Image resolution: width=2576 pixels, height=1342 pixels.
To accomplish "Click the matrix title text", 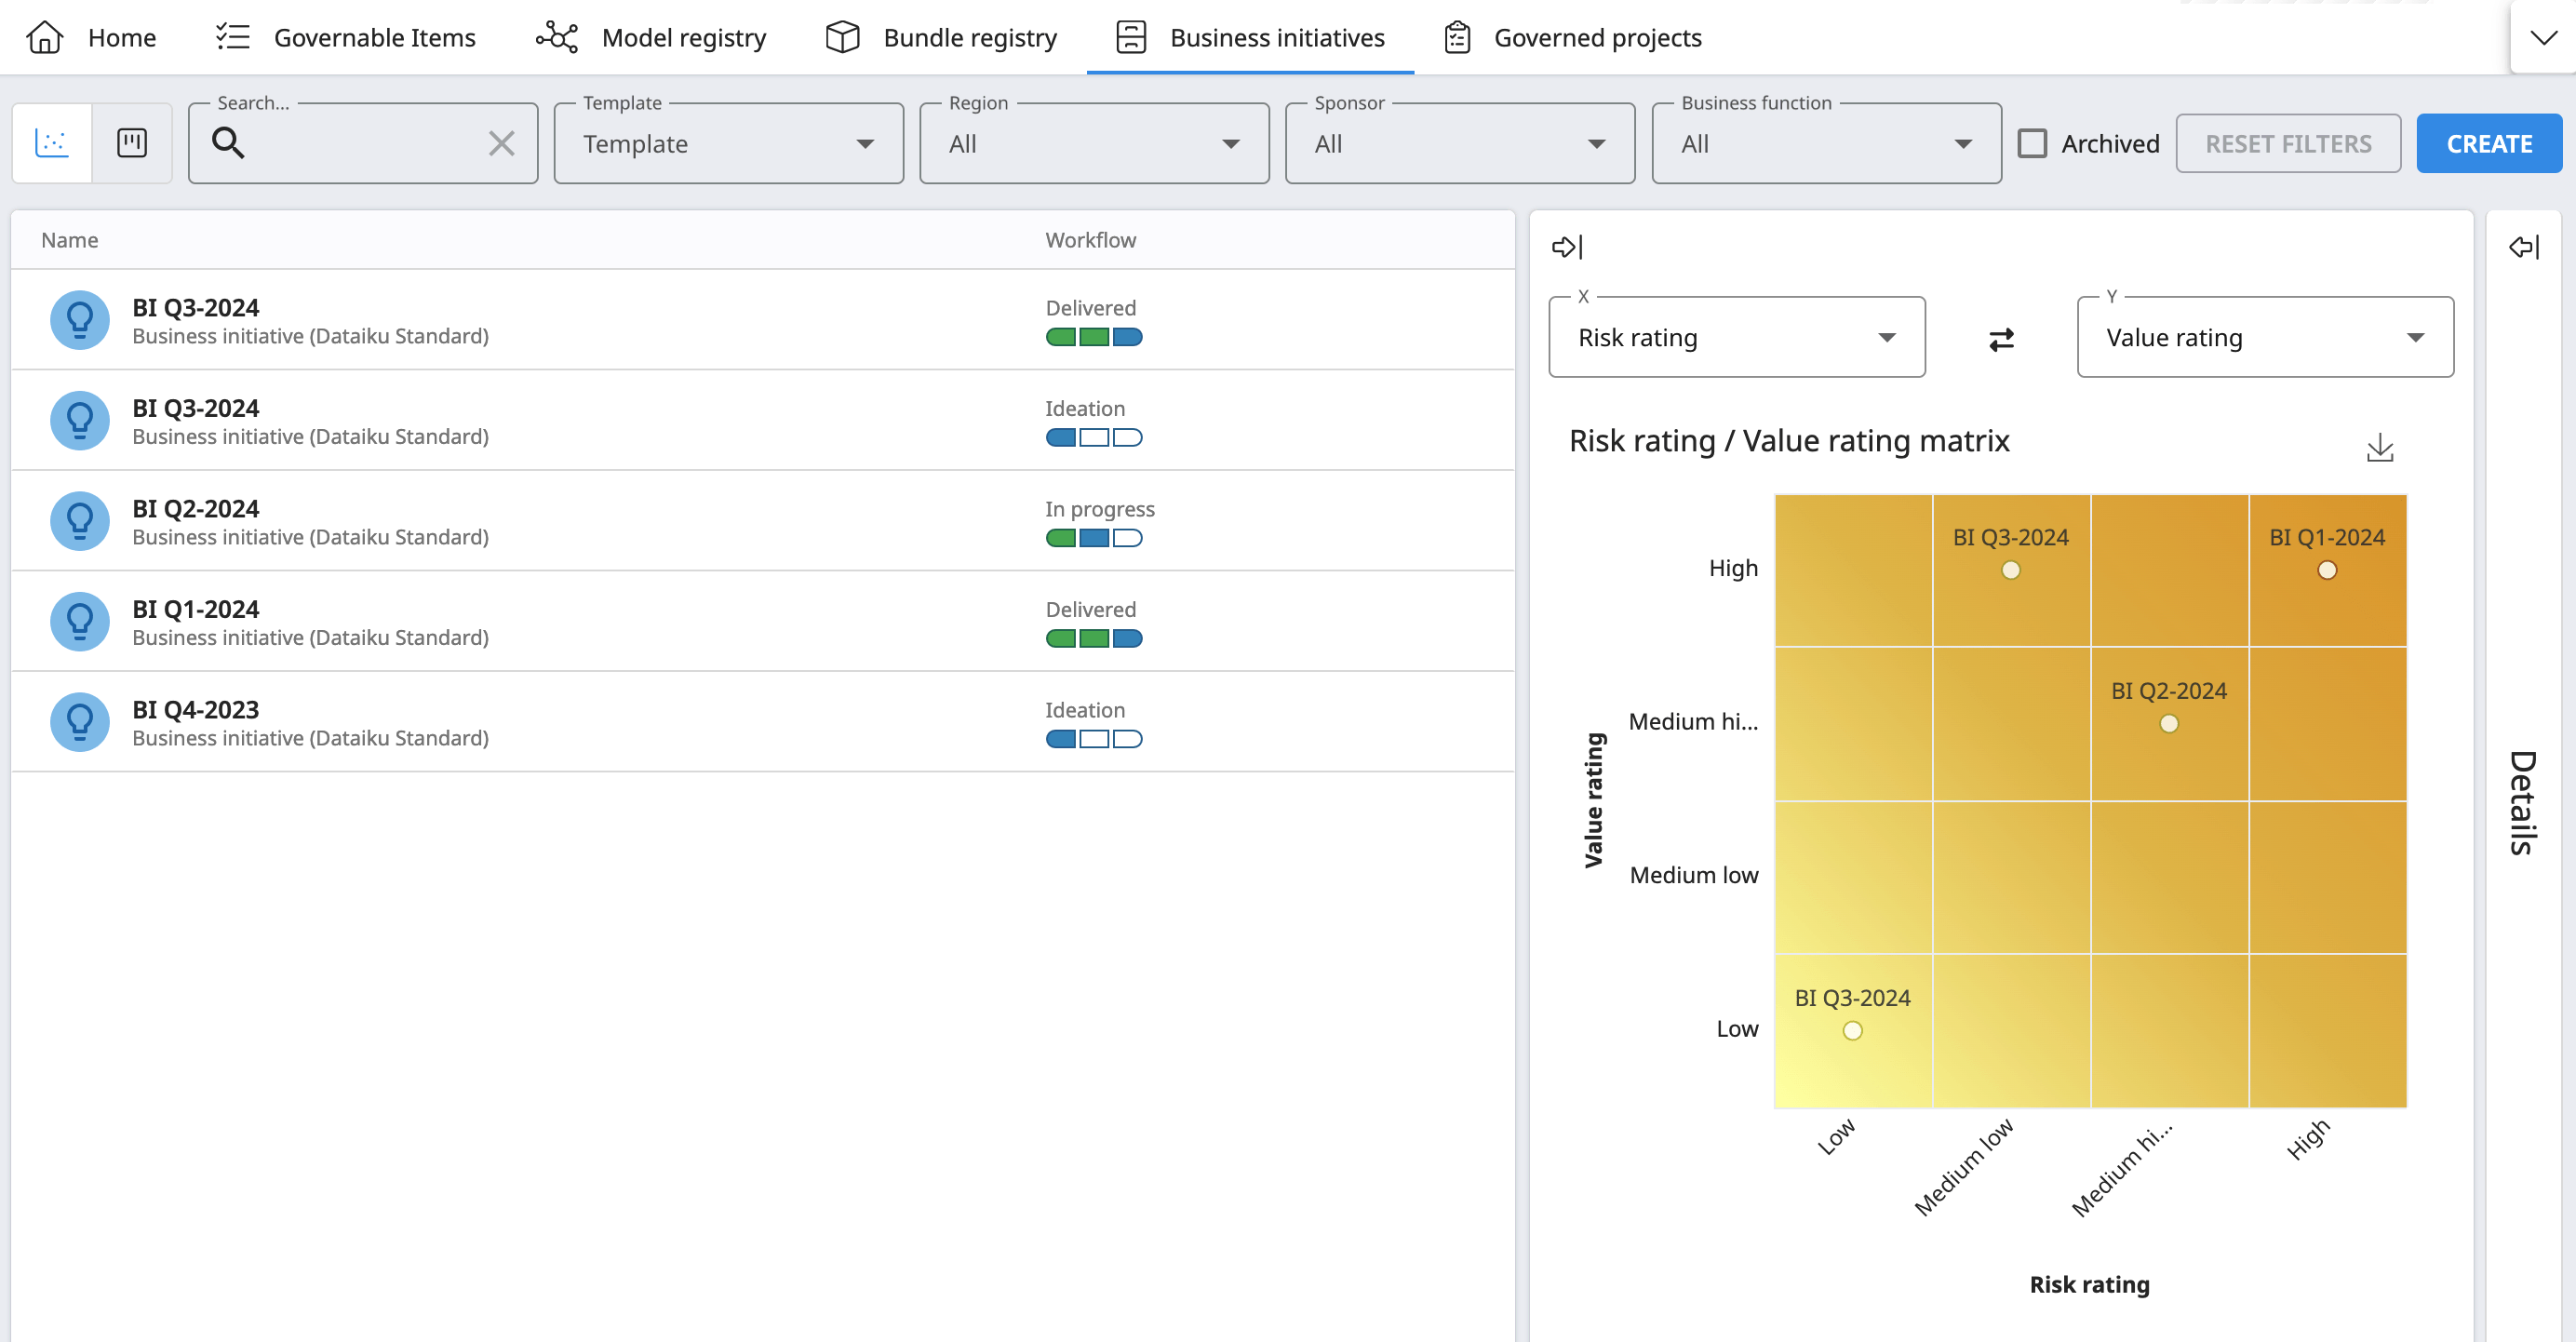I will coord(1789,441).
